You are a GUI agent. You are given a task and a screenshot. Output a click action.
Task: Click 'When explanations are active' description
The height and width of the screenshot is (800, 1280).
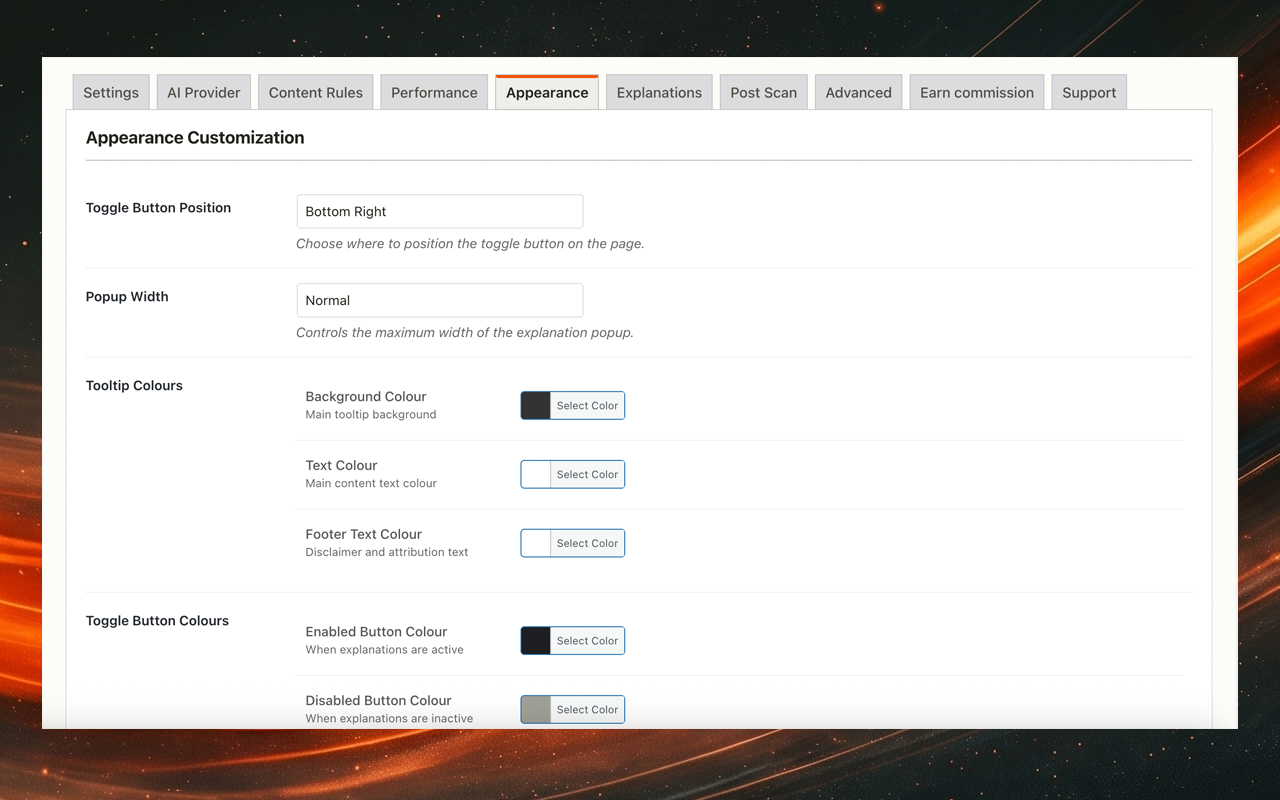coord(384,650)
